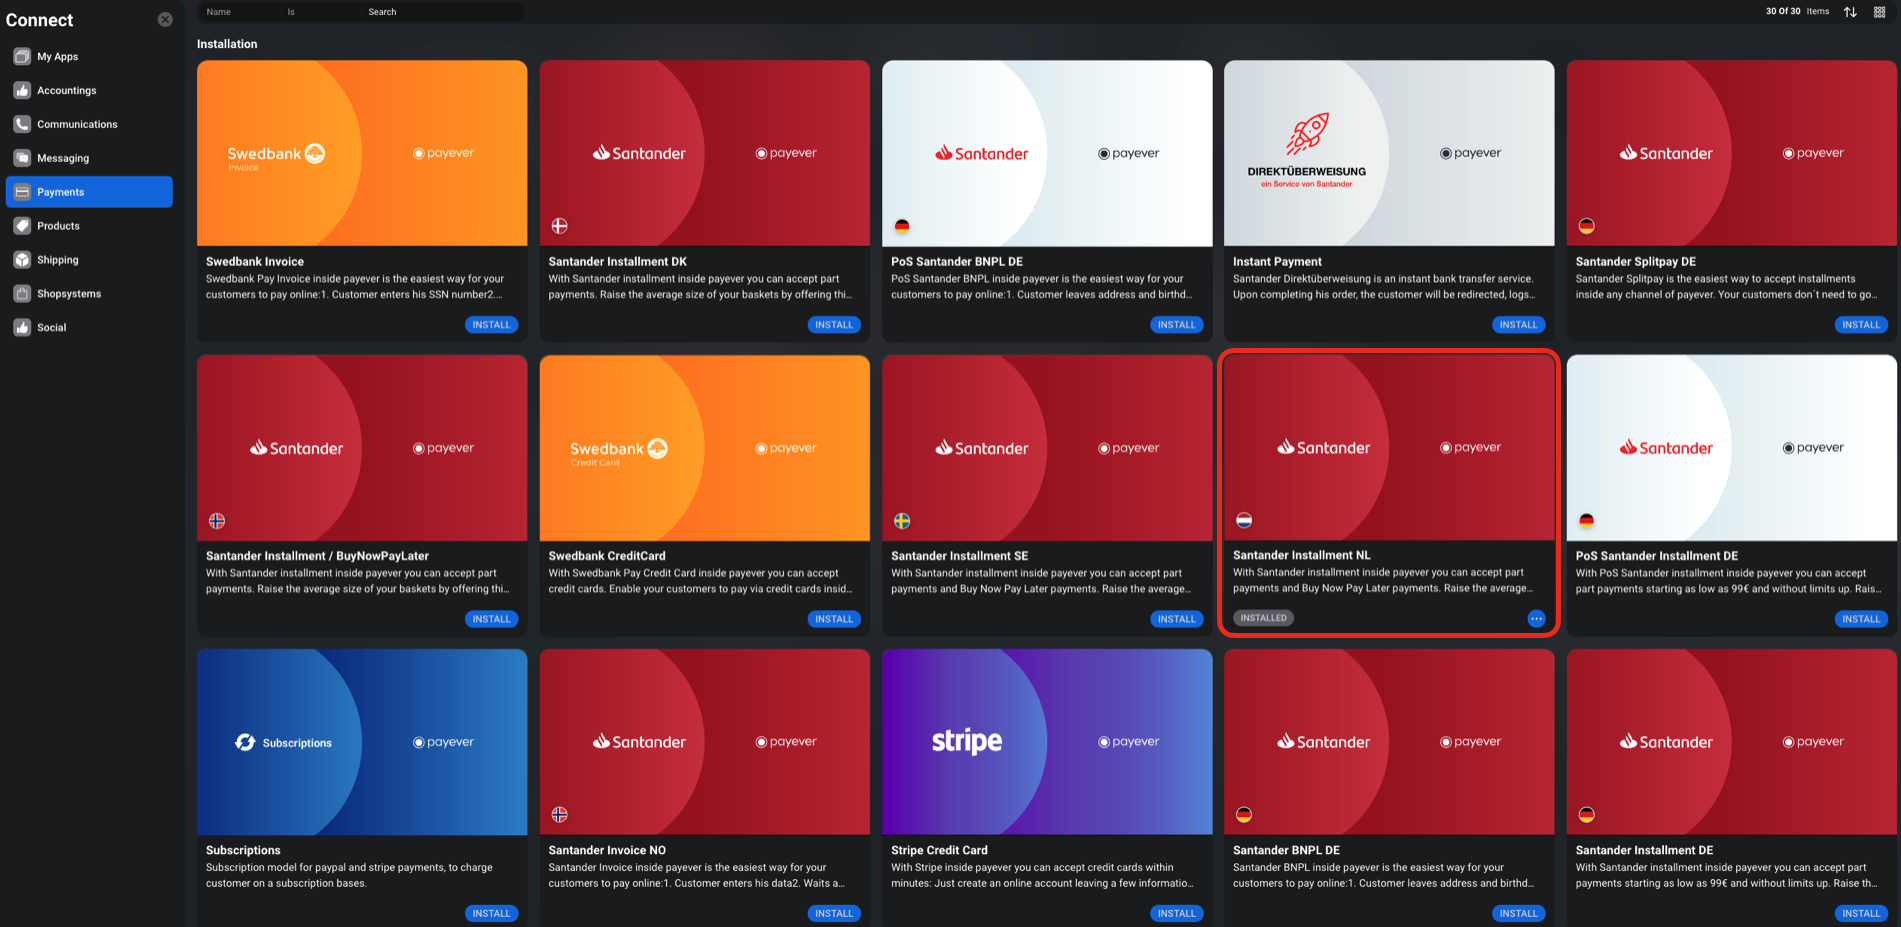The image size is (1901, 927).
Task: Install Stripe Credit Card
Action: 1176,913
